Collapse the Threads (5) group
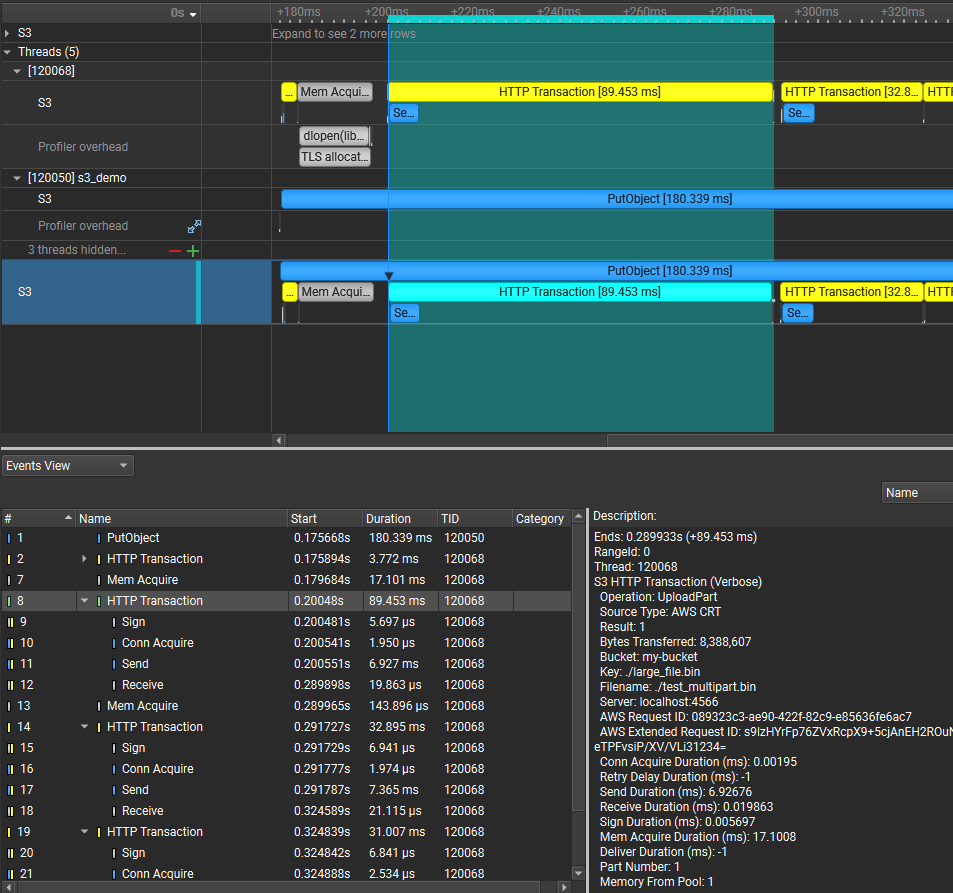The height and width of the screenshot is (893, 953). 9,51
